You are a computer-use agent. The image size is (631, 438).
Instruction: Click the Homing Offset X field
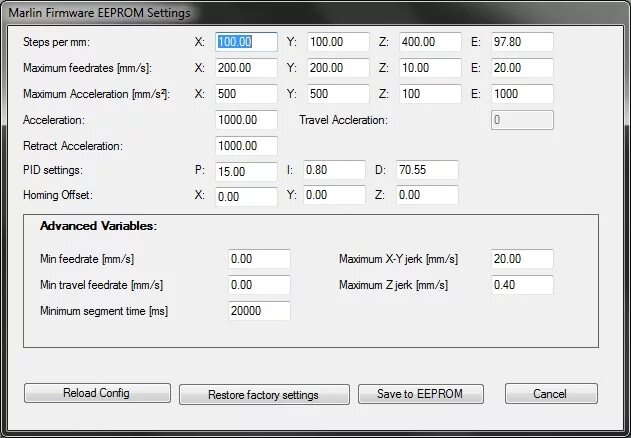pos(246,197)
